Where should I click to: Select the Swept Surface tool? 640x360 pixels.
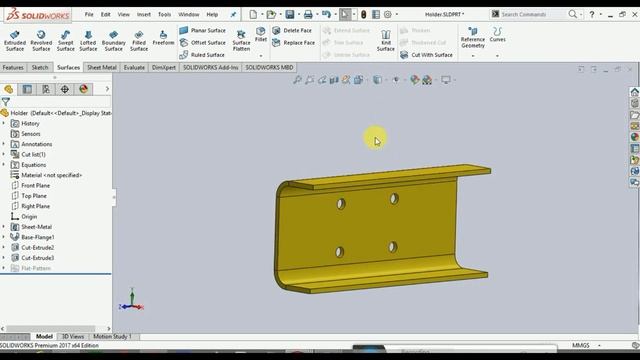(65, 40)
